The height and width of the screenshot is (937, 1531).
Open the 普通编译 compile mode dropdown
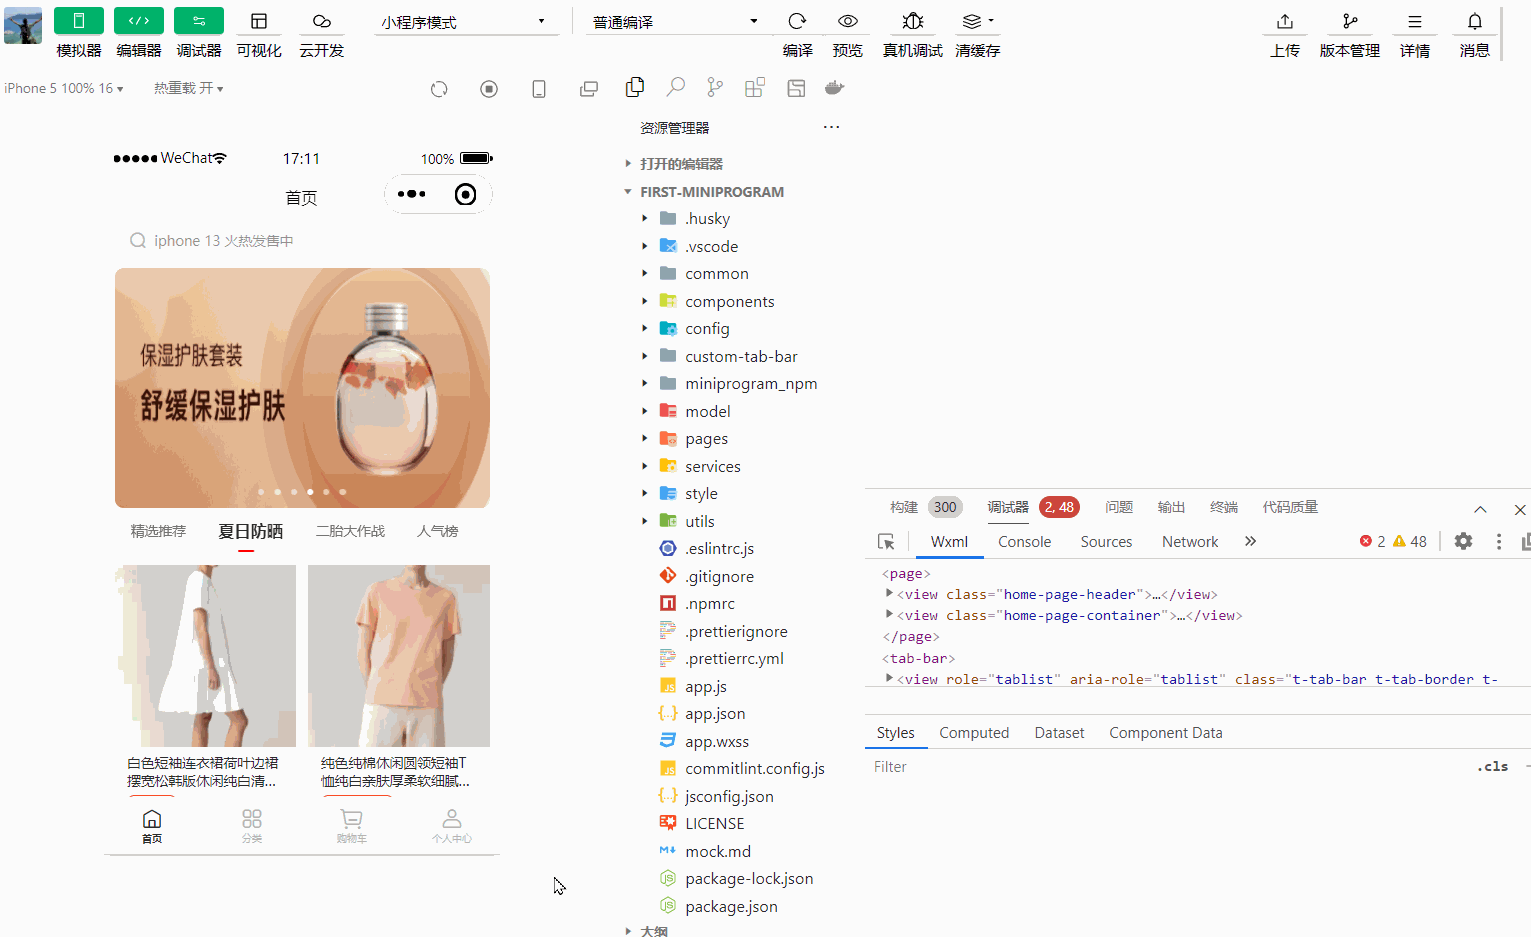676,22
